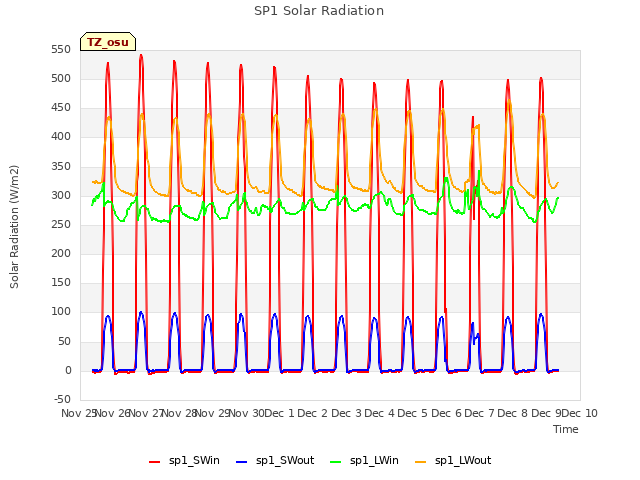
Task: Click the 150 y-axis tick label
Action: [x=61, y=282]
